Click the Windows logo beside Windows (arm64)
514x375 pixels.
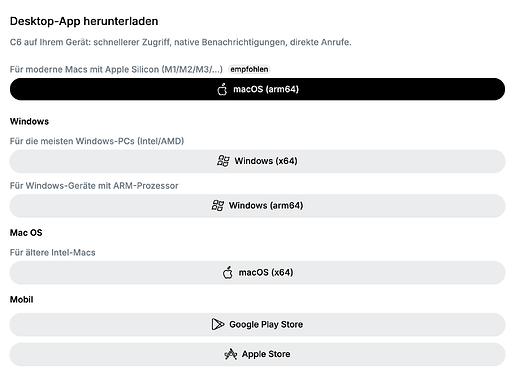pyautogui.click(x=218, y=205)
